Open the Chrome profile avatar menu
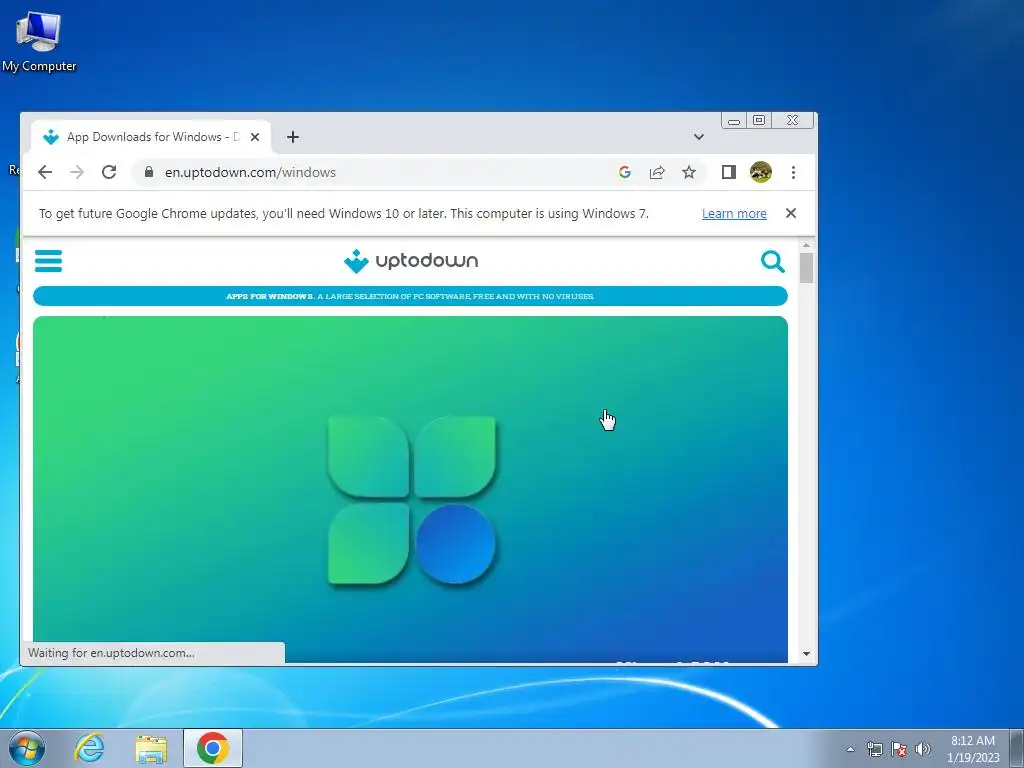Viewport: 1024px width, 768px height. pos(761,172)
